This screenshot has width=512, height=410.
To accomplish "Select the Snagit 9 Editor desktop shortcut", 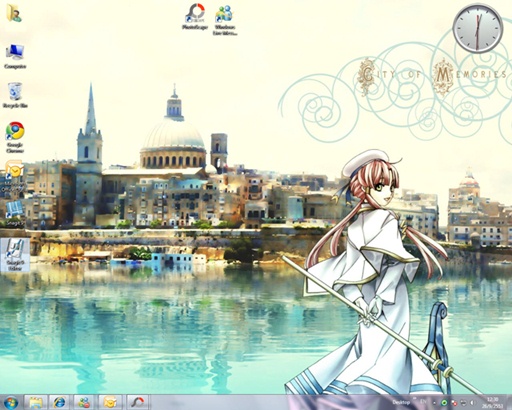I will point(15,255).
